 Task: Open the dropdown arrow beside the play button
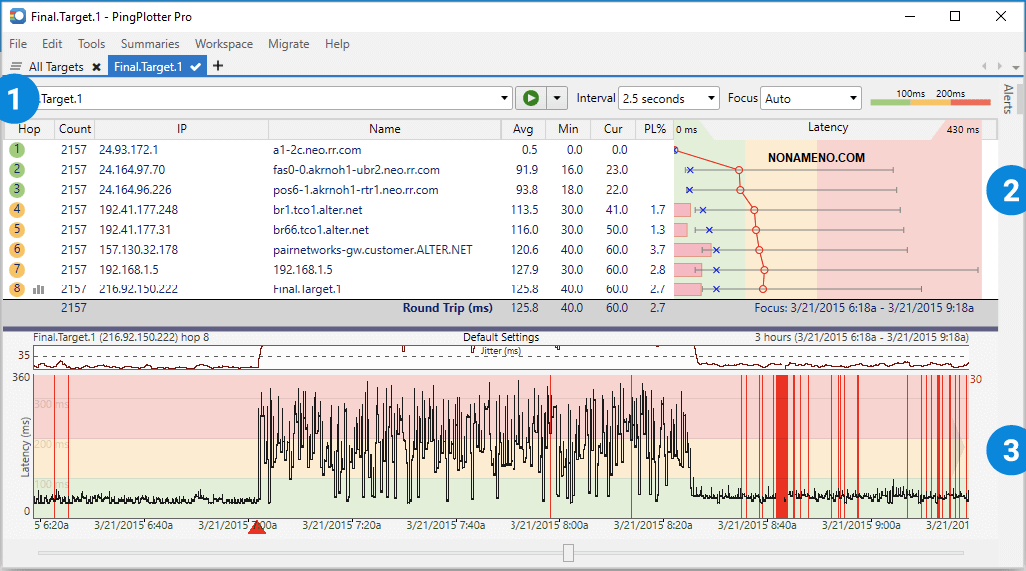pyautogui.click(x=557, y=98)
